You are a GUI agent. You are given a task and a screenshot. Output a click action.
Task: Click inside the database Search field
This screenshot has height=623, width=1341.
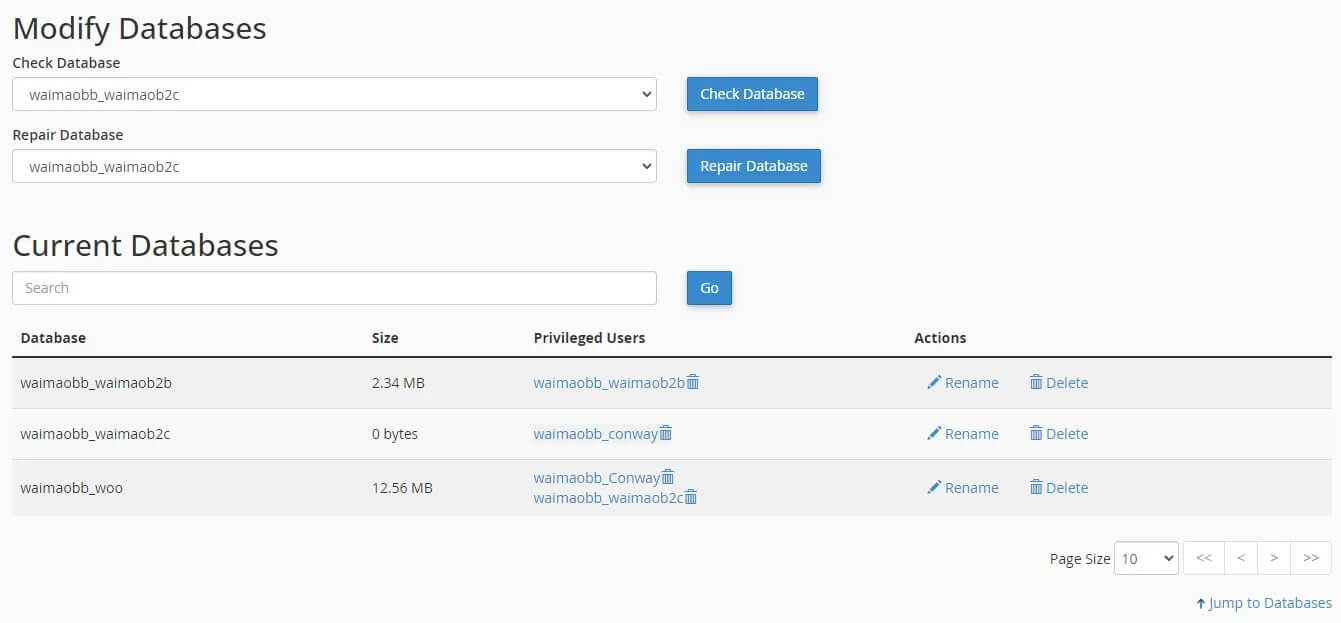[x=334, y=287]
